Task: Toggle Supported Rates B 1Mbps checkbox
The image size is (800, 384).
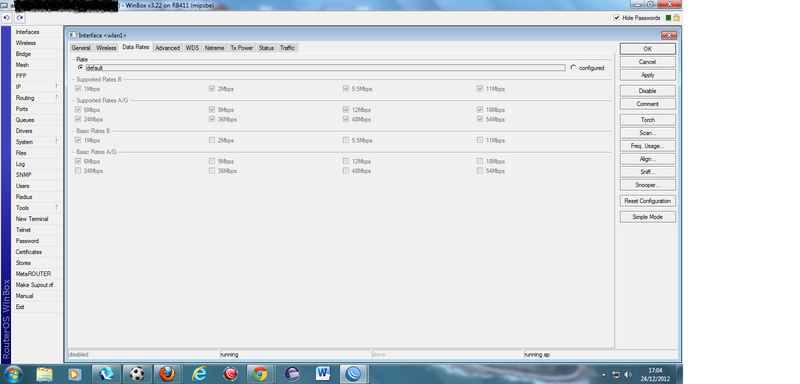Action: point(78,89)
